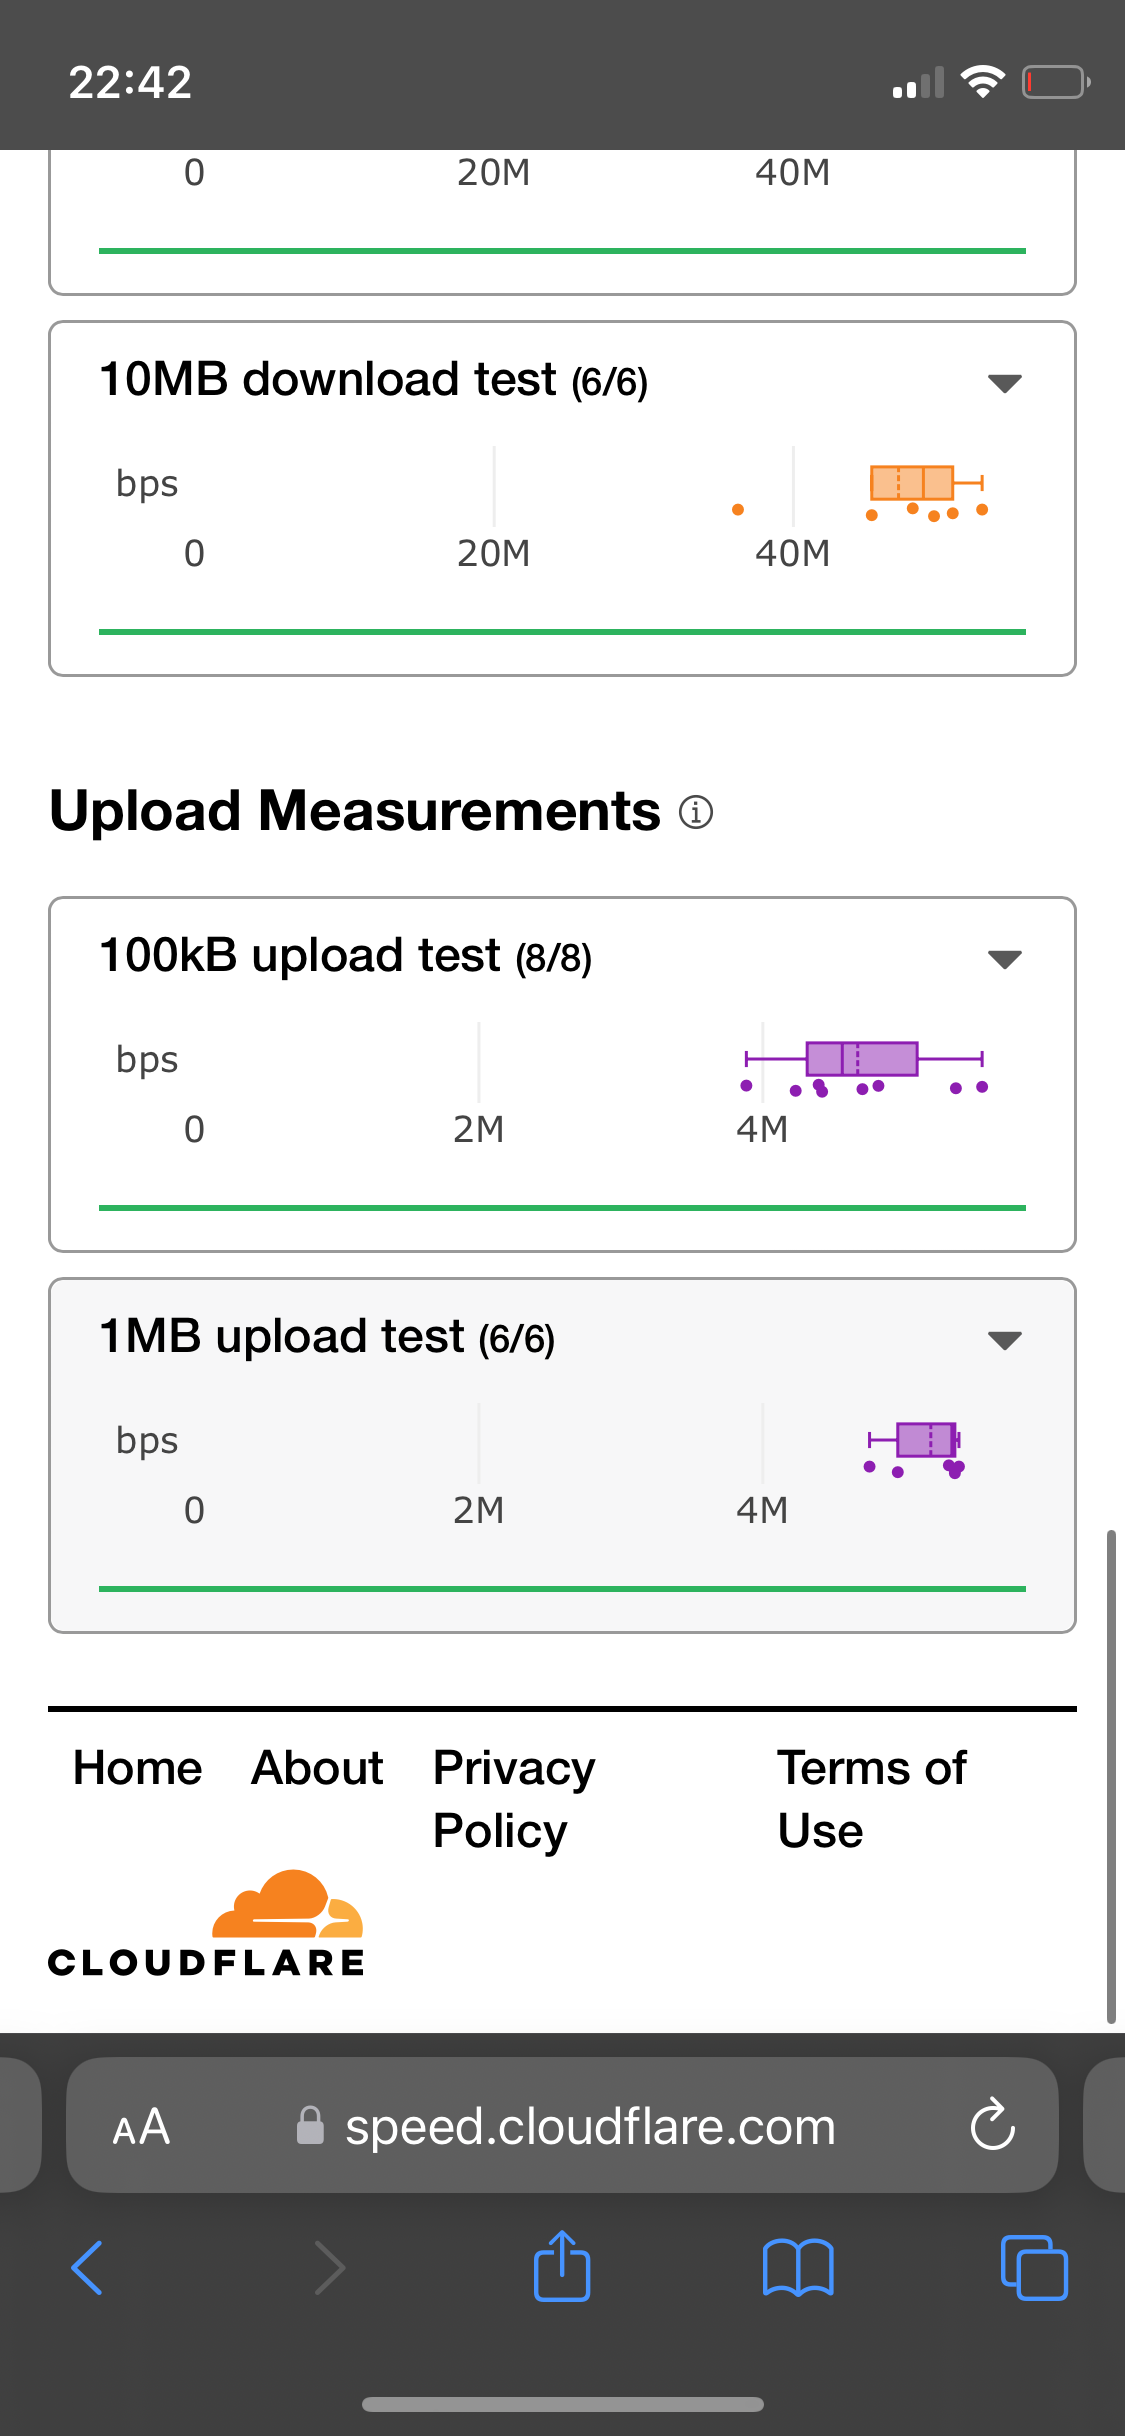Expand the 100kB upload test arrow
Viewport: 1125px width, 2436px height.
(x=1004, y=959)
